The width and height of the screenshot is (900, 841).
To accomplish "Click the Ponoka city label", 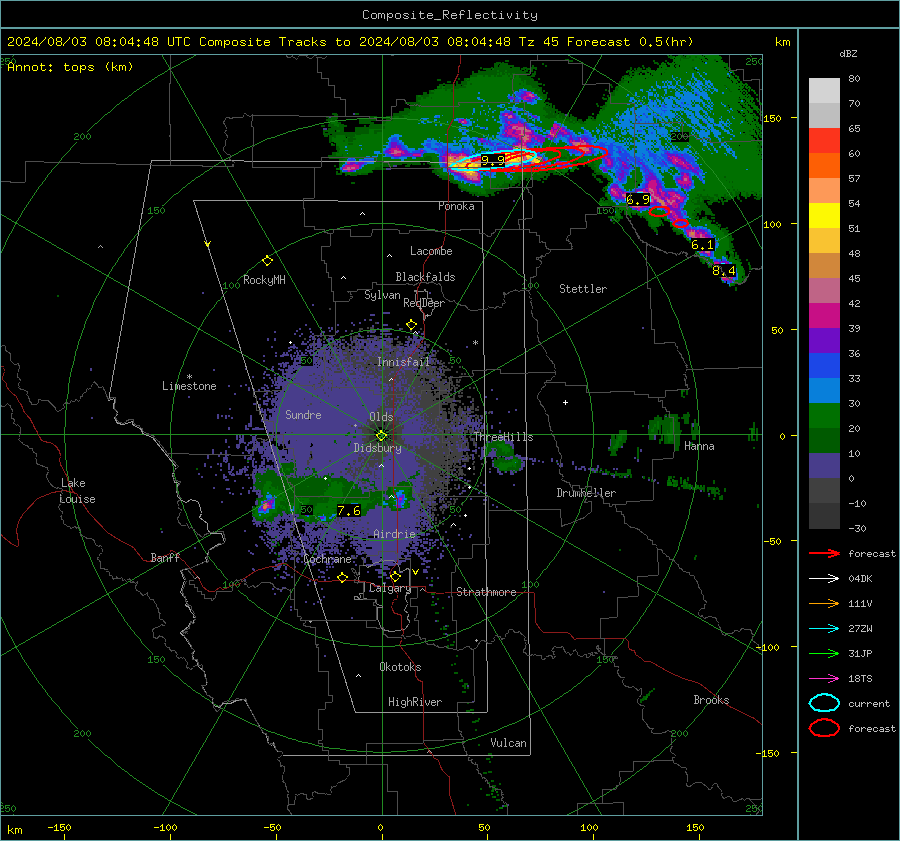I will (x=456, y=206).
